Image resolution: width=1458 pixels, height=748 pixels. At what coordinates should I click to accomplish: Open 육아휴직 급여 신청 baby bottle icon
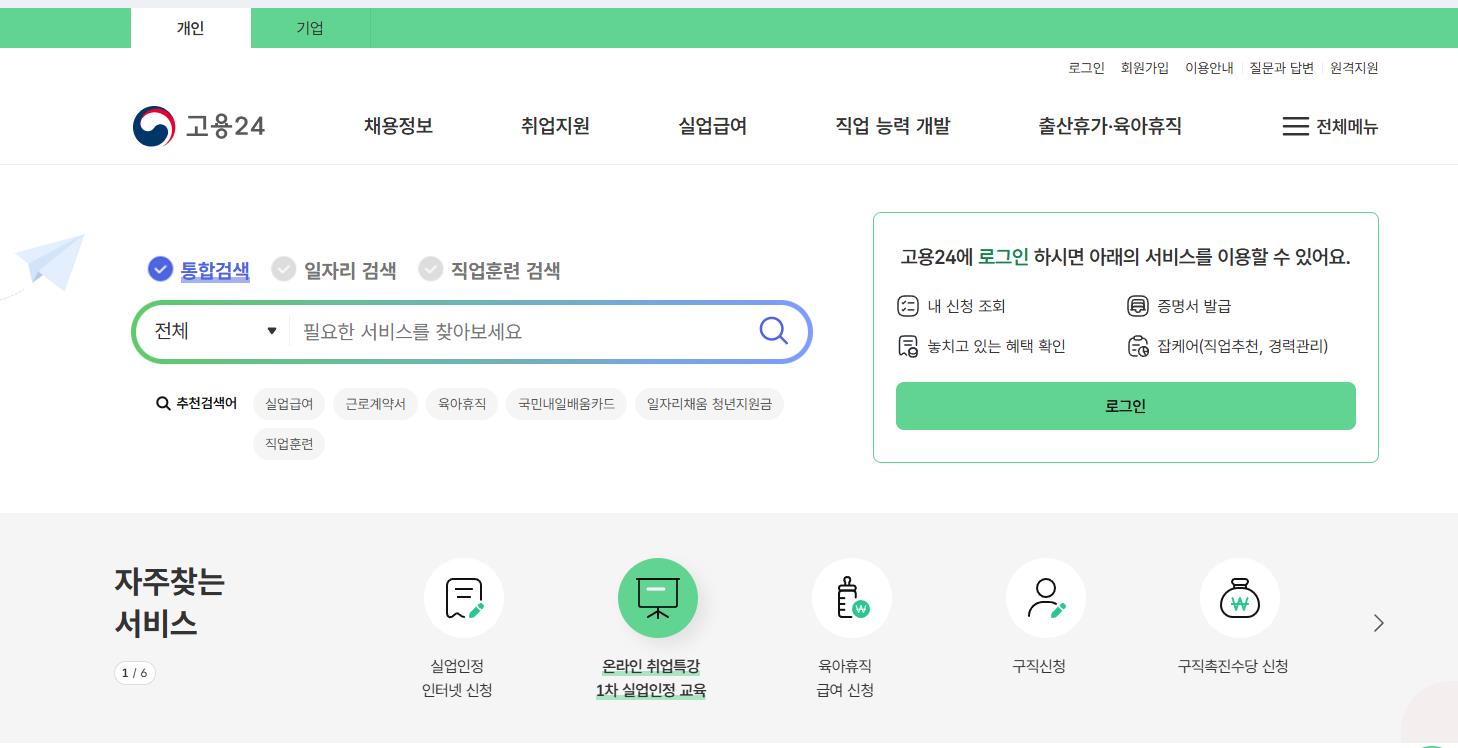[851, 598]
